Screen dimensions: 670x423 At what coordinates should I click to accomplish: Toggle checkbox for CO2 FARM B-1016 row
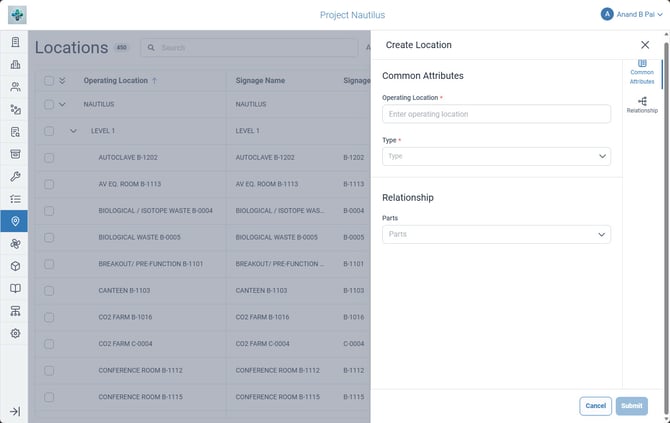click(49, 317)
